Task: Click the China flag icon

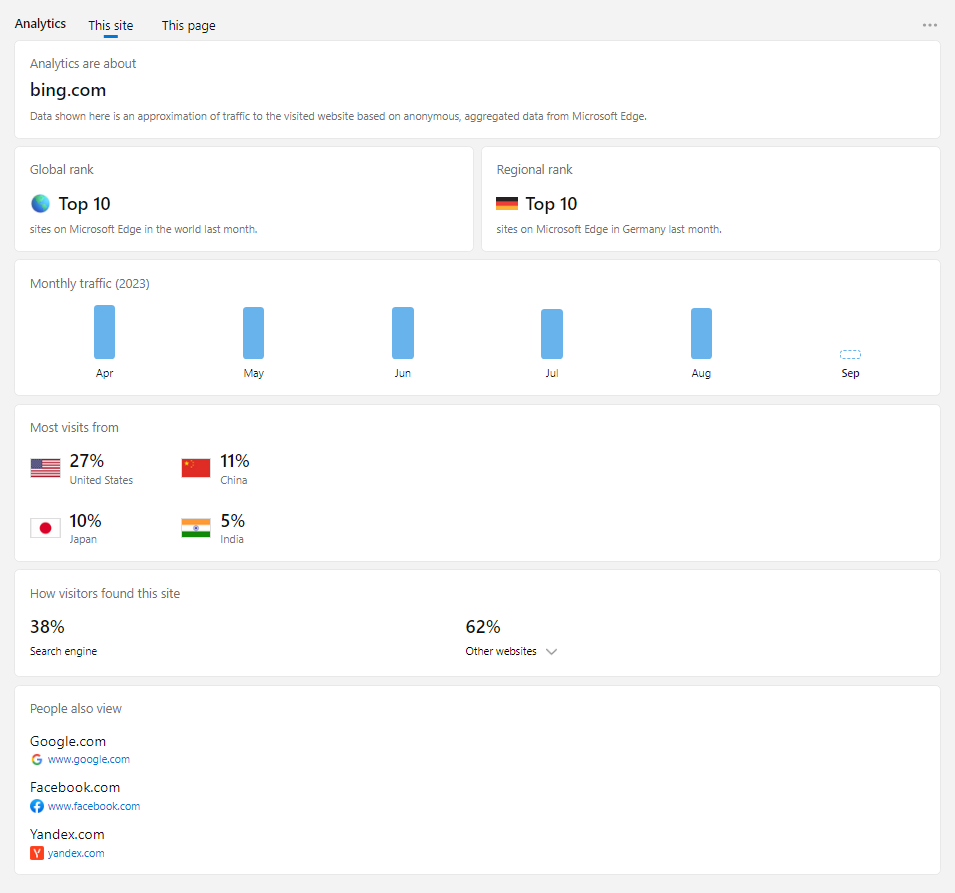Action: click(196, 468)
